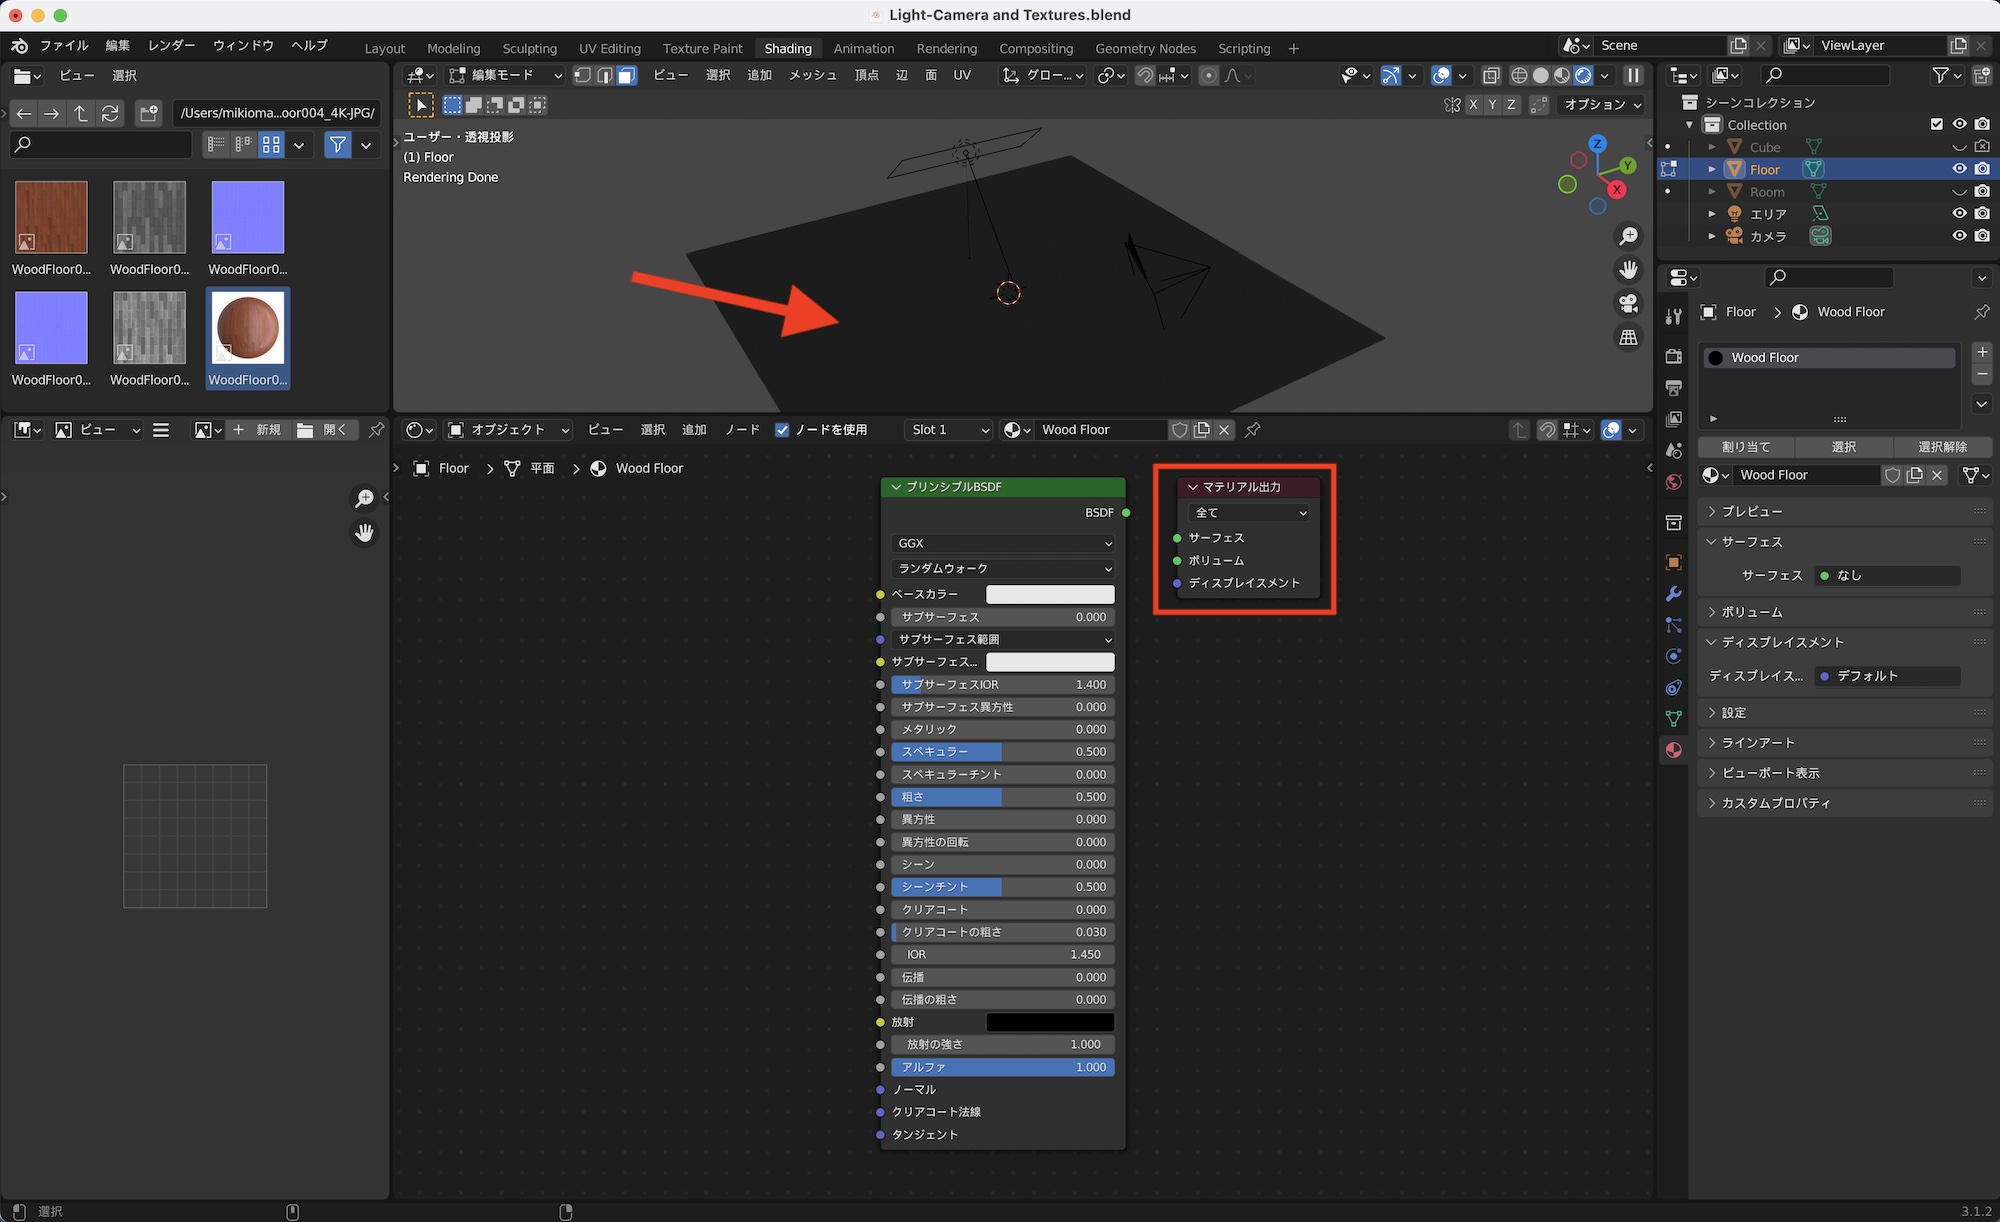Expand the プレビュー panel

click(x=1751, y=511)
